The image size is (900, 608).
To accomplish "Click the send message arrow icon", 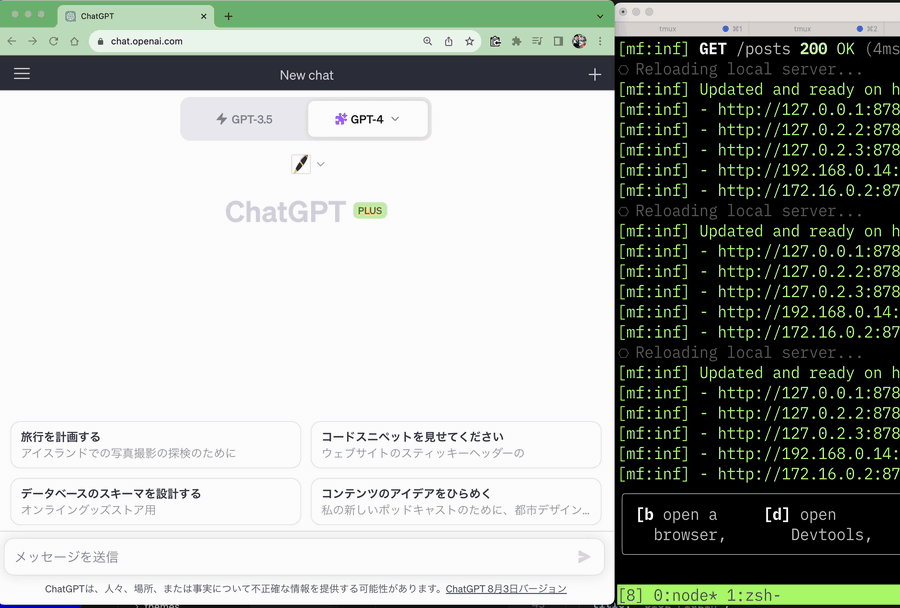I will point(584,557).
